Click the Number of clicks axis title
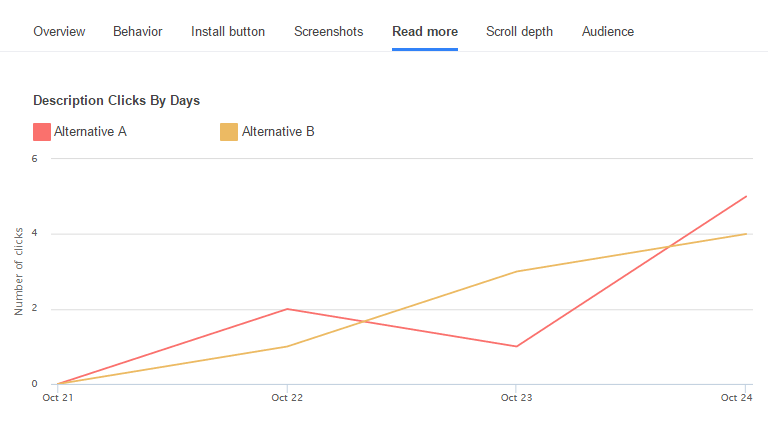Image resolution: width=768 pixels, height=428 pixels. point(19,271)
